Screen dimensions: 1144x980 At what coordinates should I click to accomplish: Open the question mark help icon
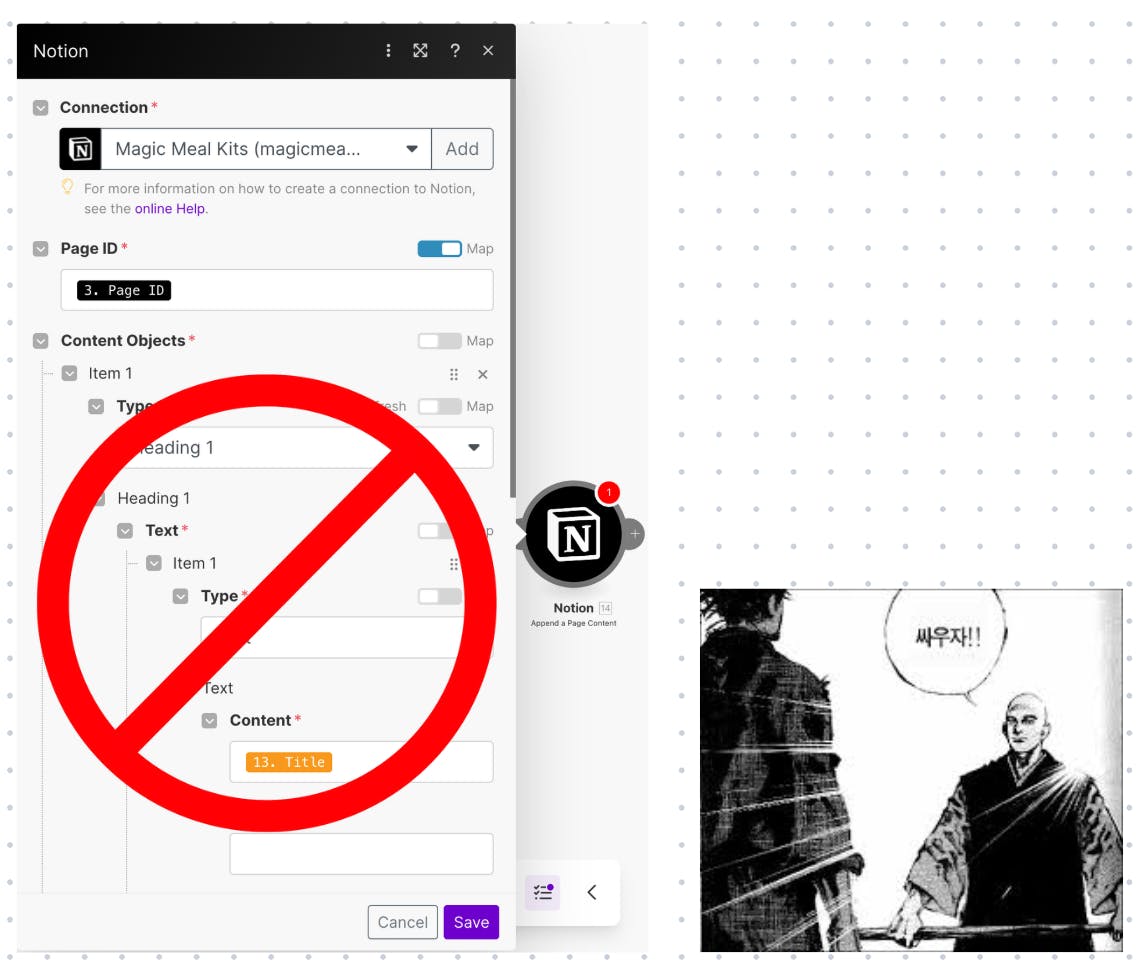pyautogui.click(x=455, y=50)
